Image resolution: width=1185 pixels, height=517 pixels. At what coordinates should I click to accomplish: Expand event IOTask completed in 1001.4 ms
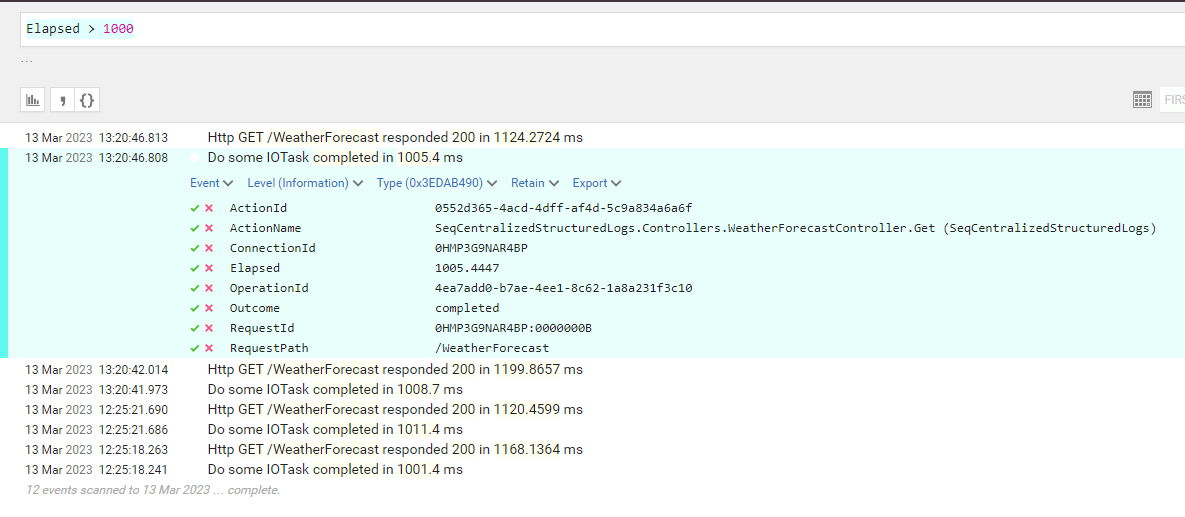click(x=335, y=469)
